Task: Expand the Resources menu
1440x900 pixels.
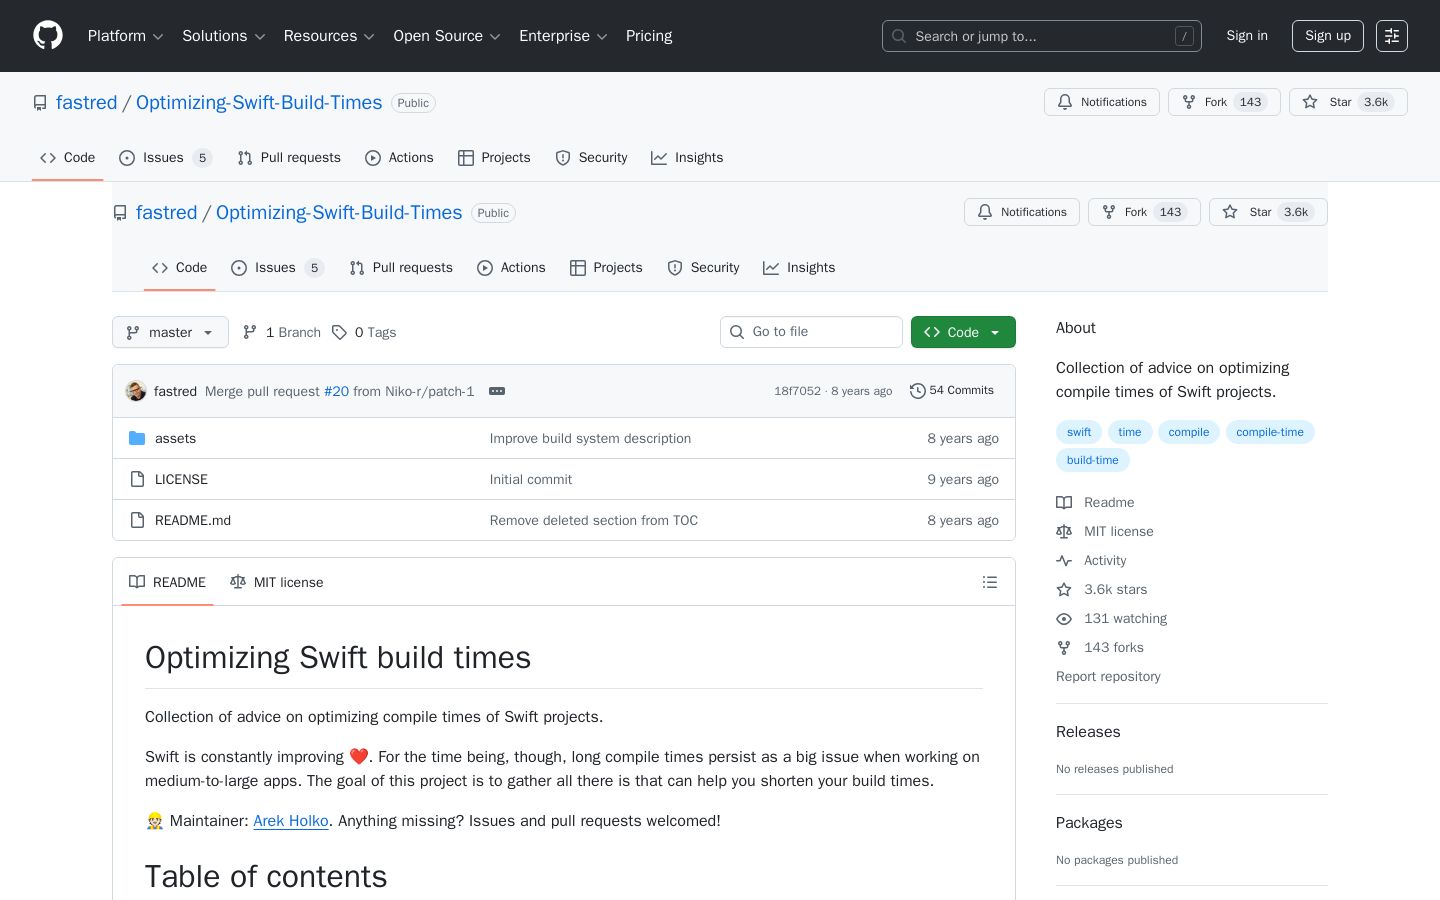Action: click(329, 36)
